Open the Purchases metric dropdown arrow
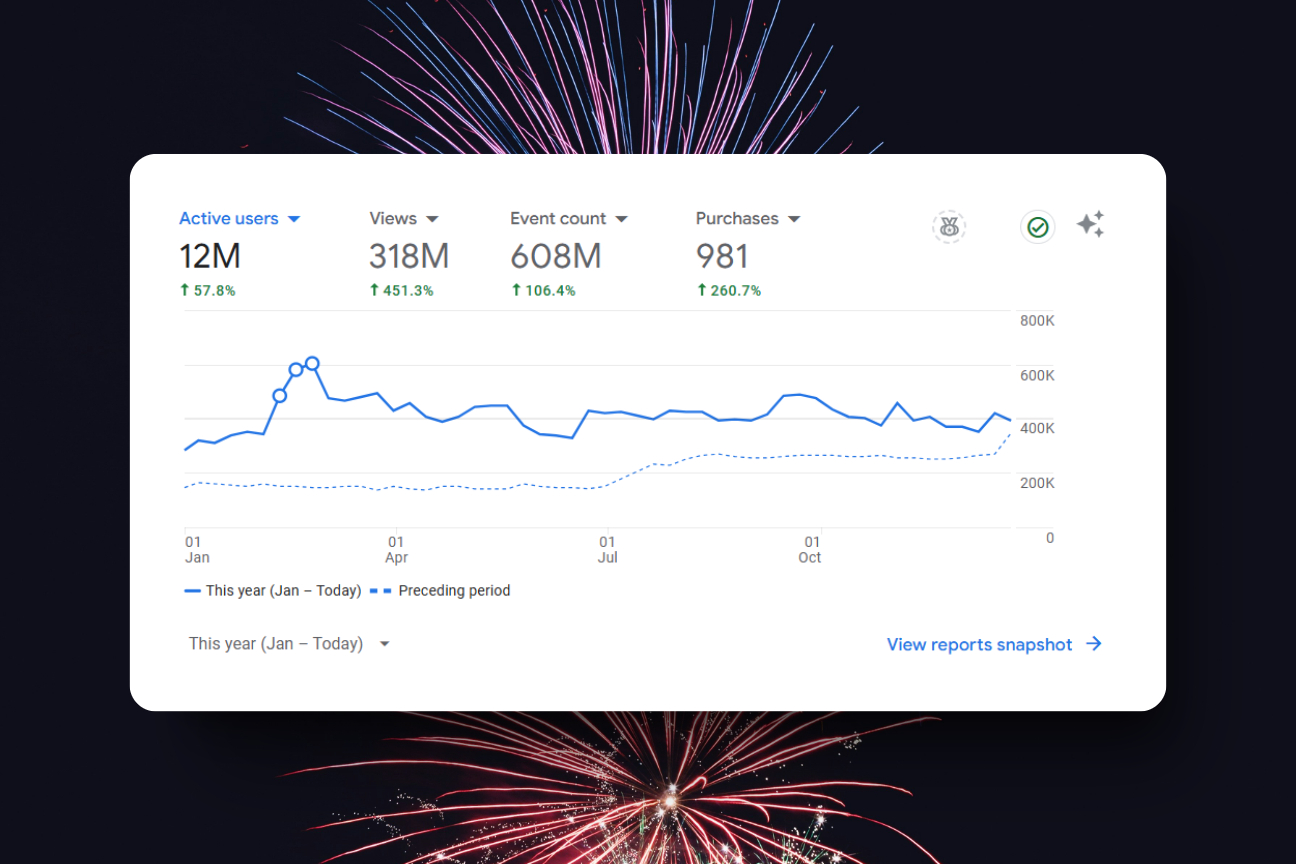Screen dimensions: 1296x864 coord(794,219)
